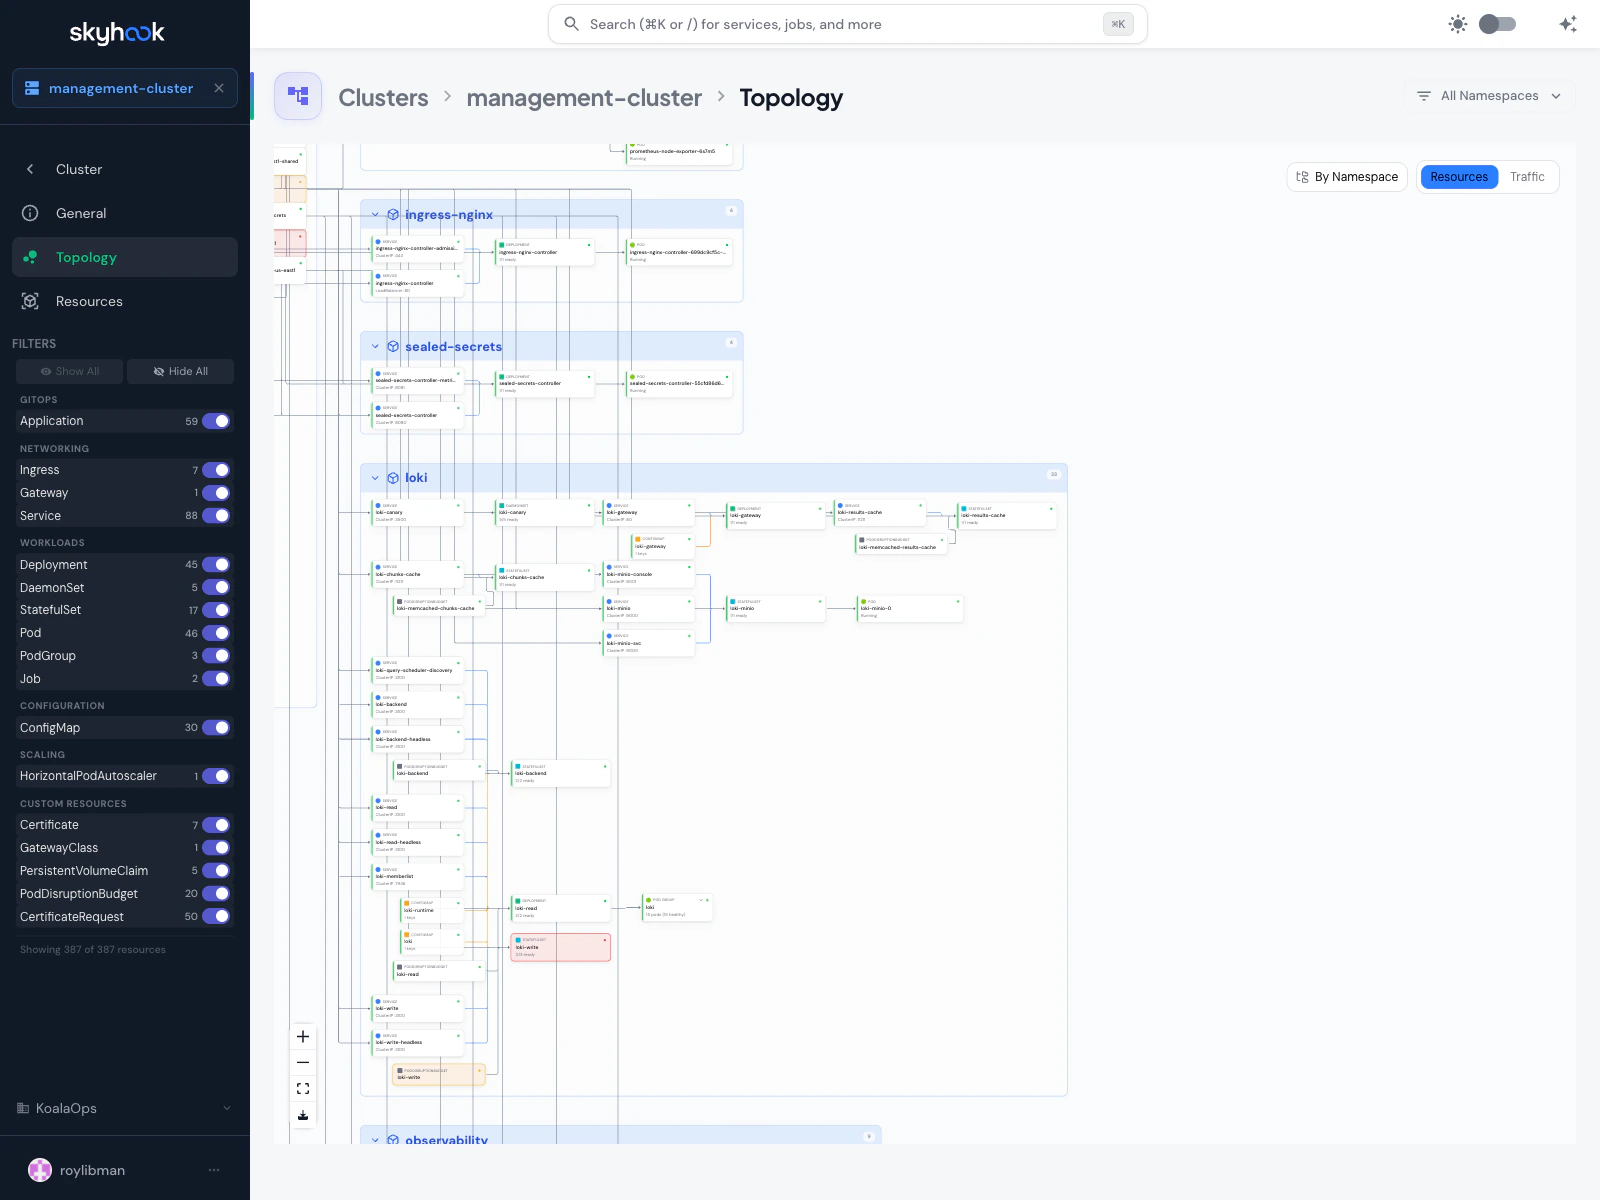Zoom out on the topology canvas

point(303,1062)
